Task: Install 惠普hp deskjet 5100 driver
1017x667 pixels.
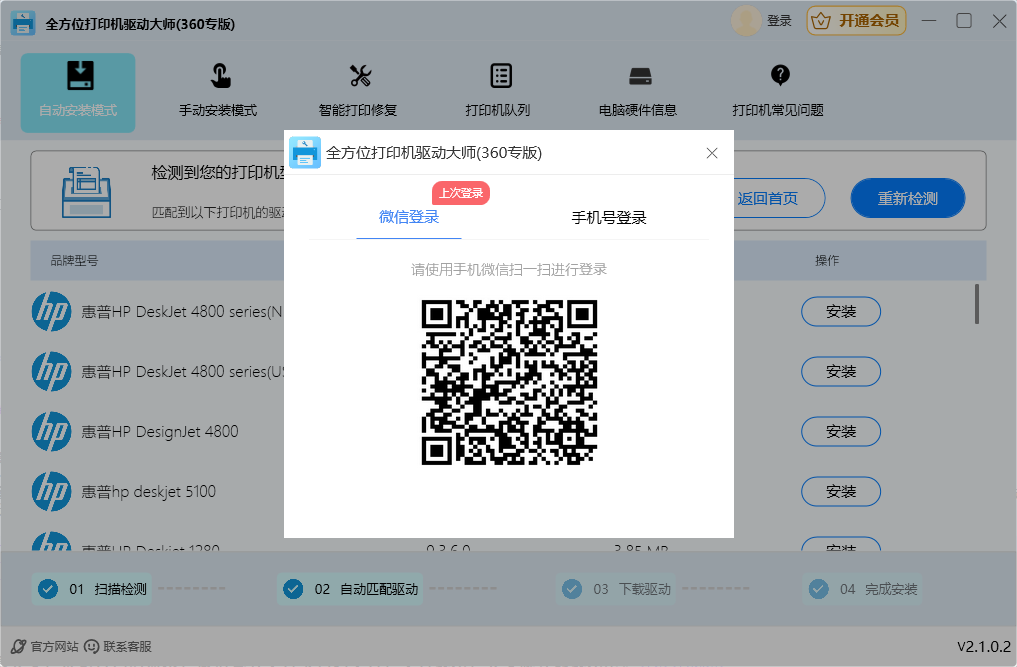Action: click(x=840, y=491)
